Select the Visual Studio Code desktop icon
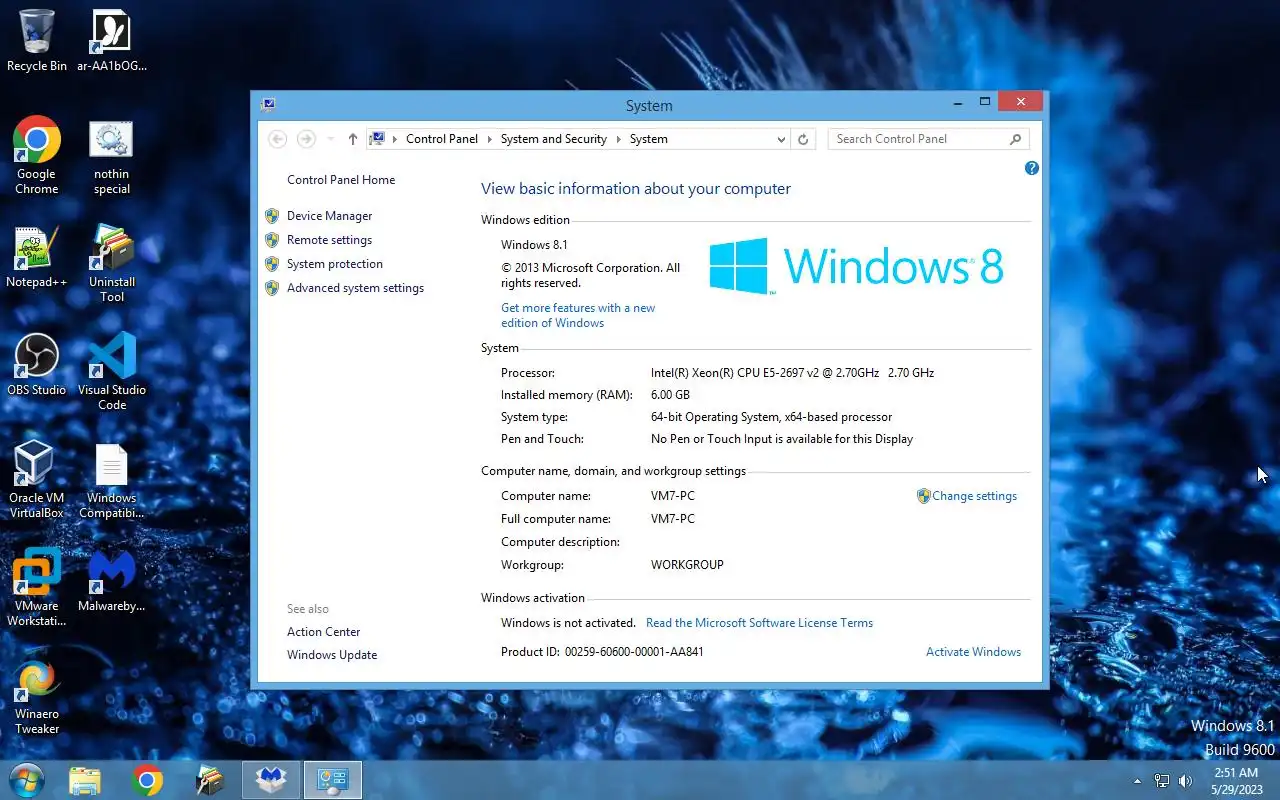The height and width of the screenshot is (800, 1280). 112,372
